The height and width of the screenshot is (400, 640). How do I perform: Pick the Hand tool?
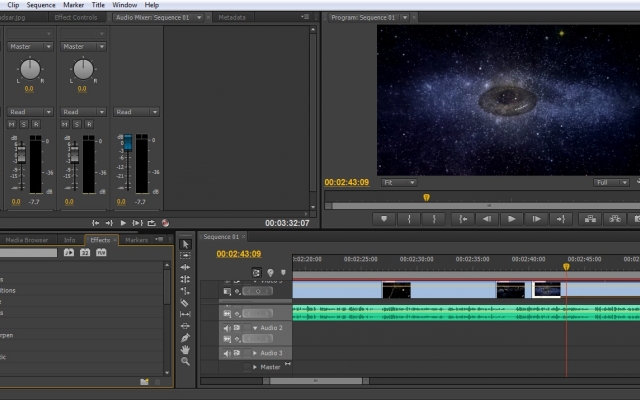185,350
